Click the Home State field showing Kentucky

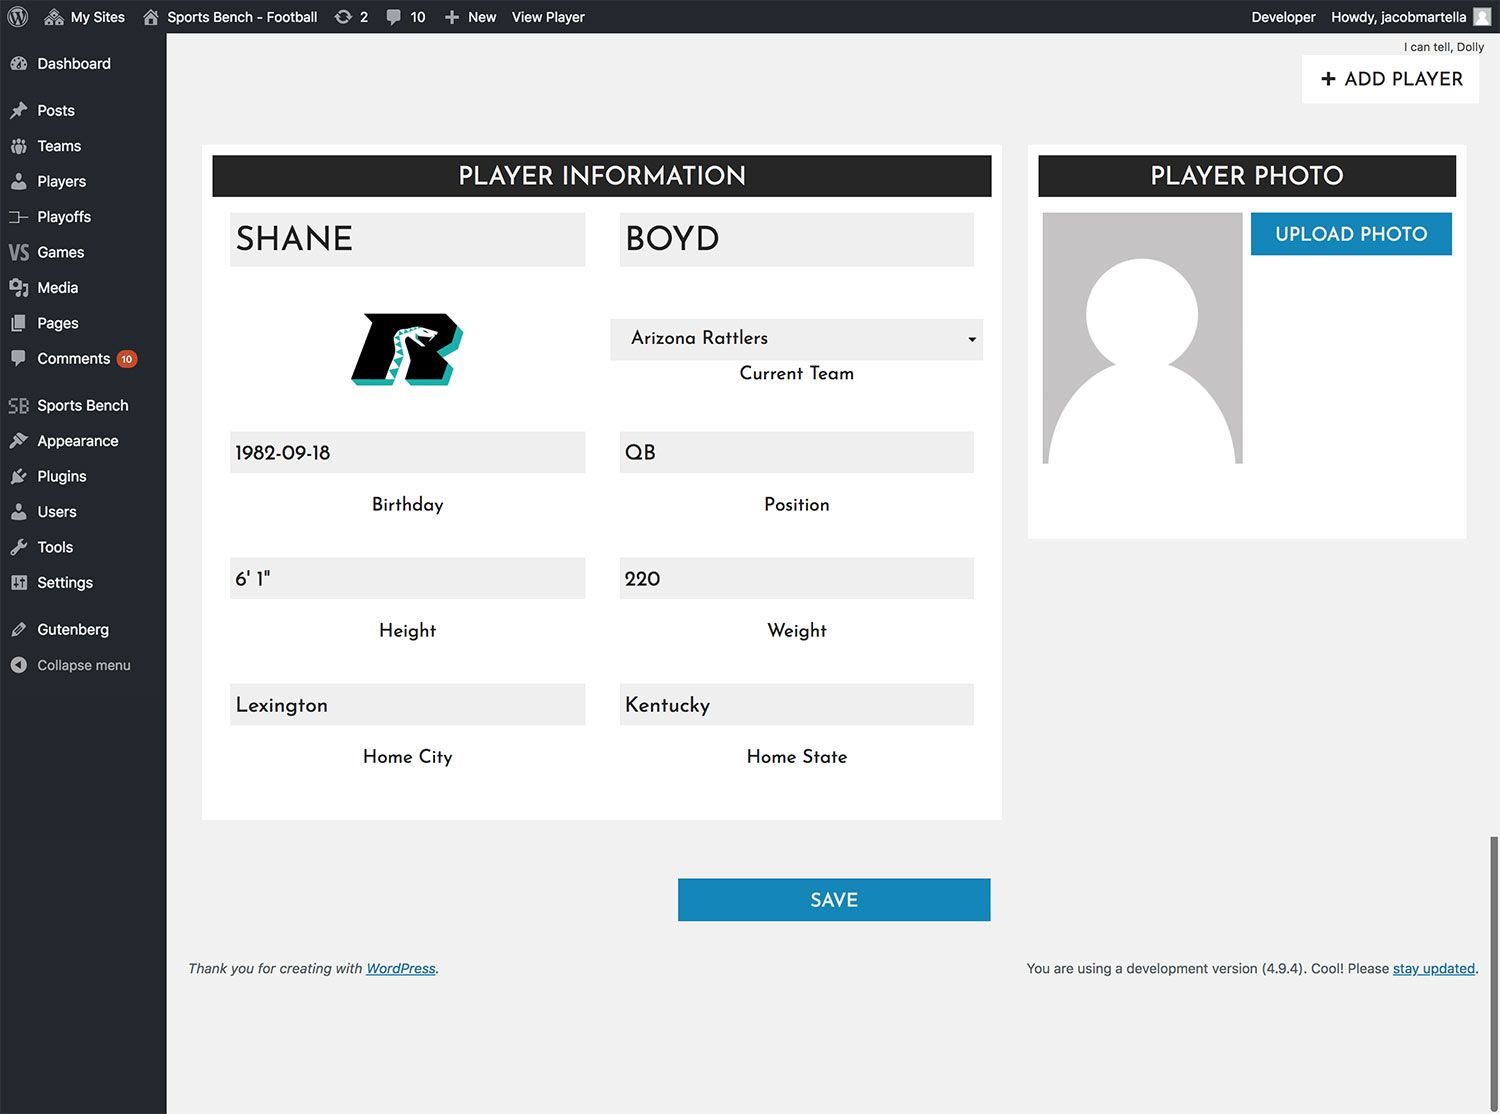pyautogui.click(x=796, y=704)
